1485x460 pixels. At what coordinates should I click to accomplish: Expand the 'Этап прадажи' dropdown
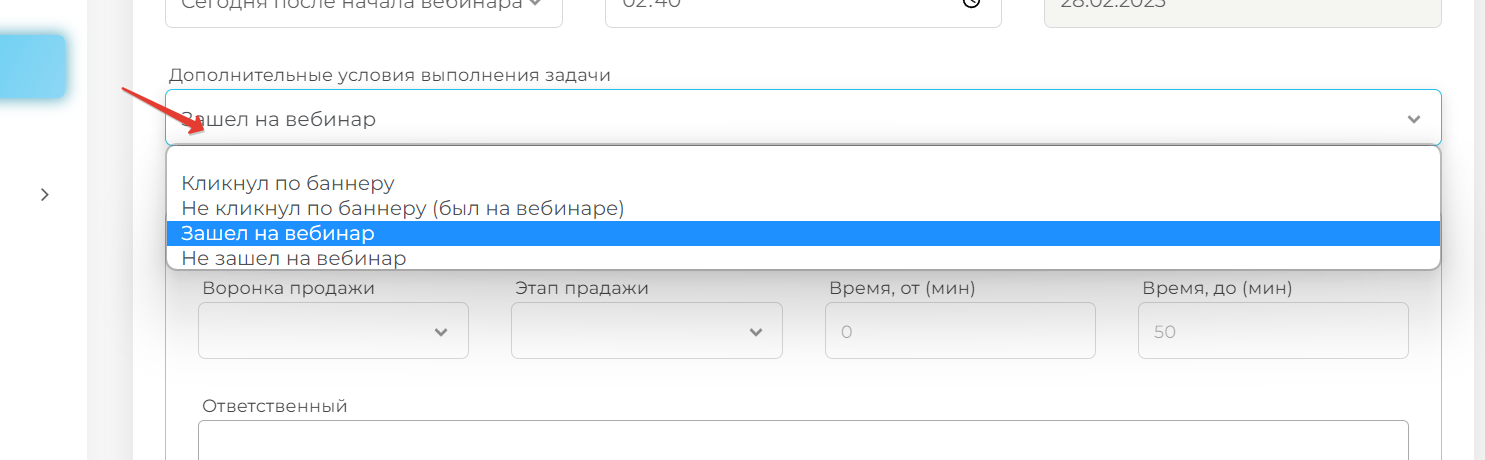tap(646, 331)
